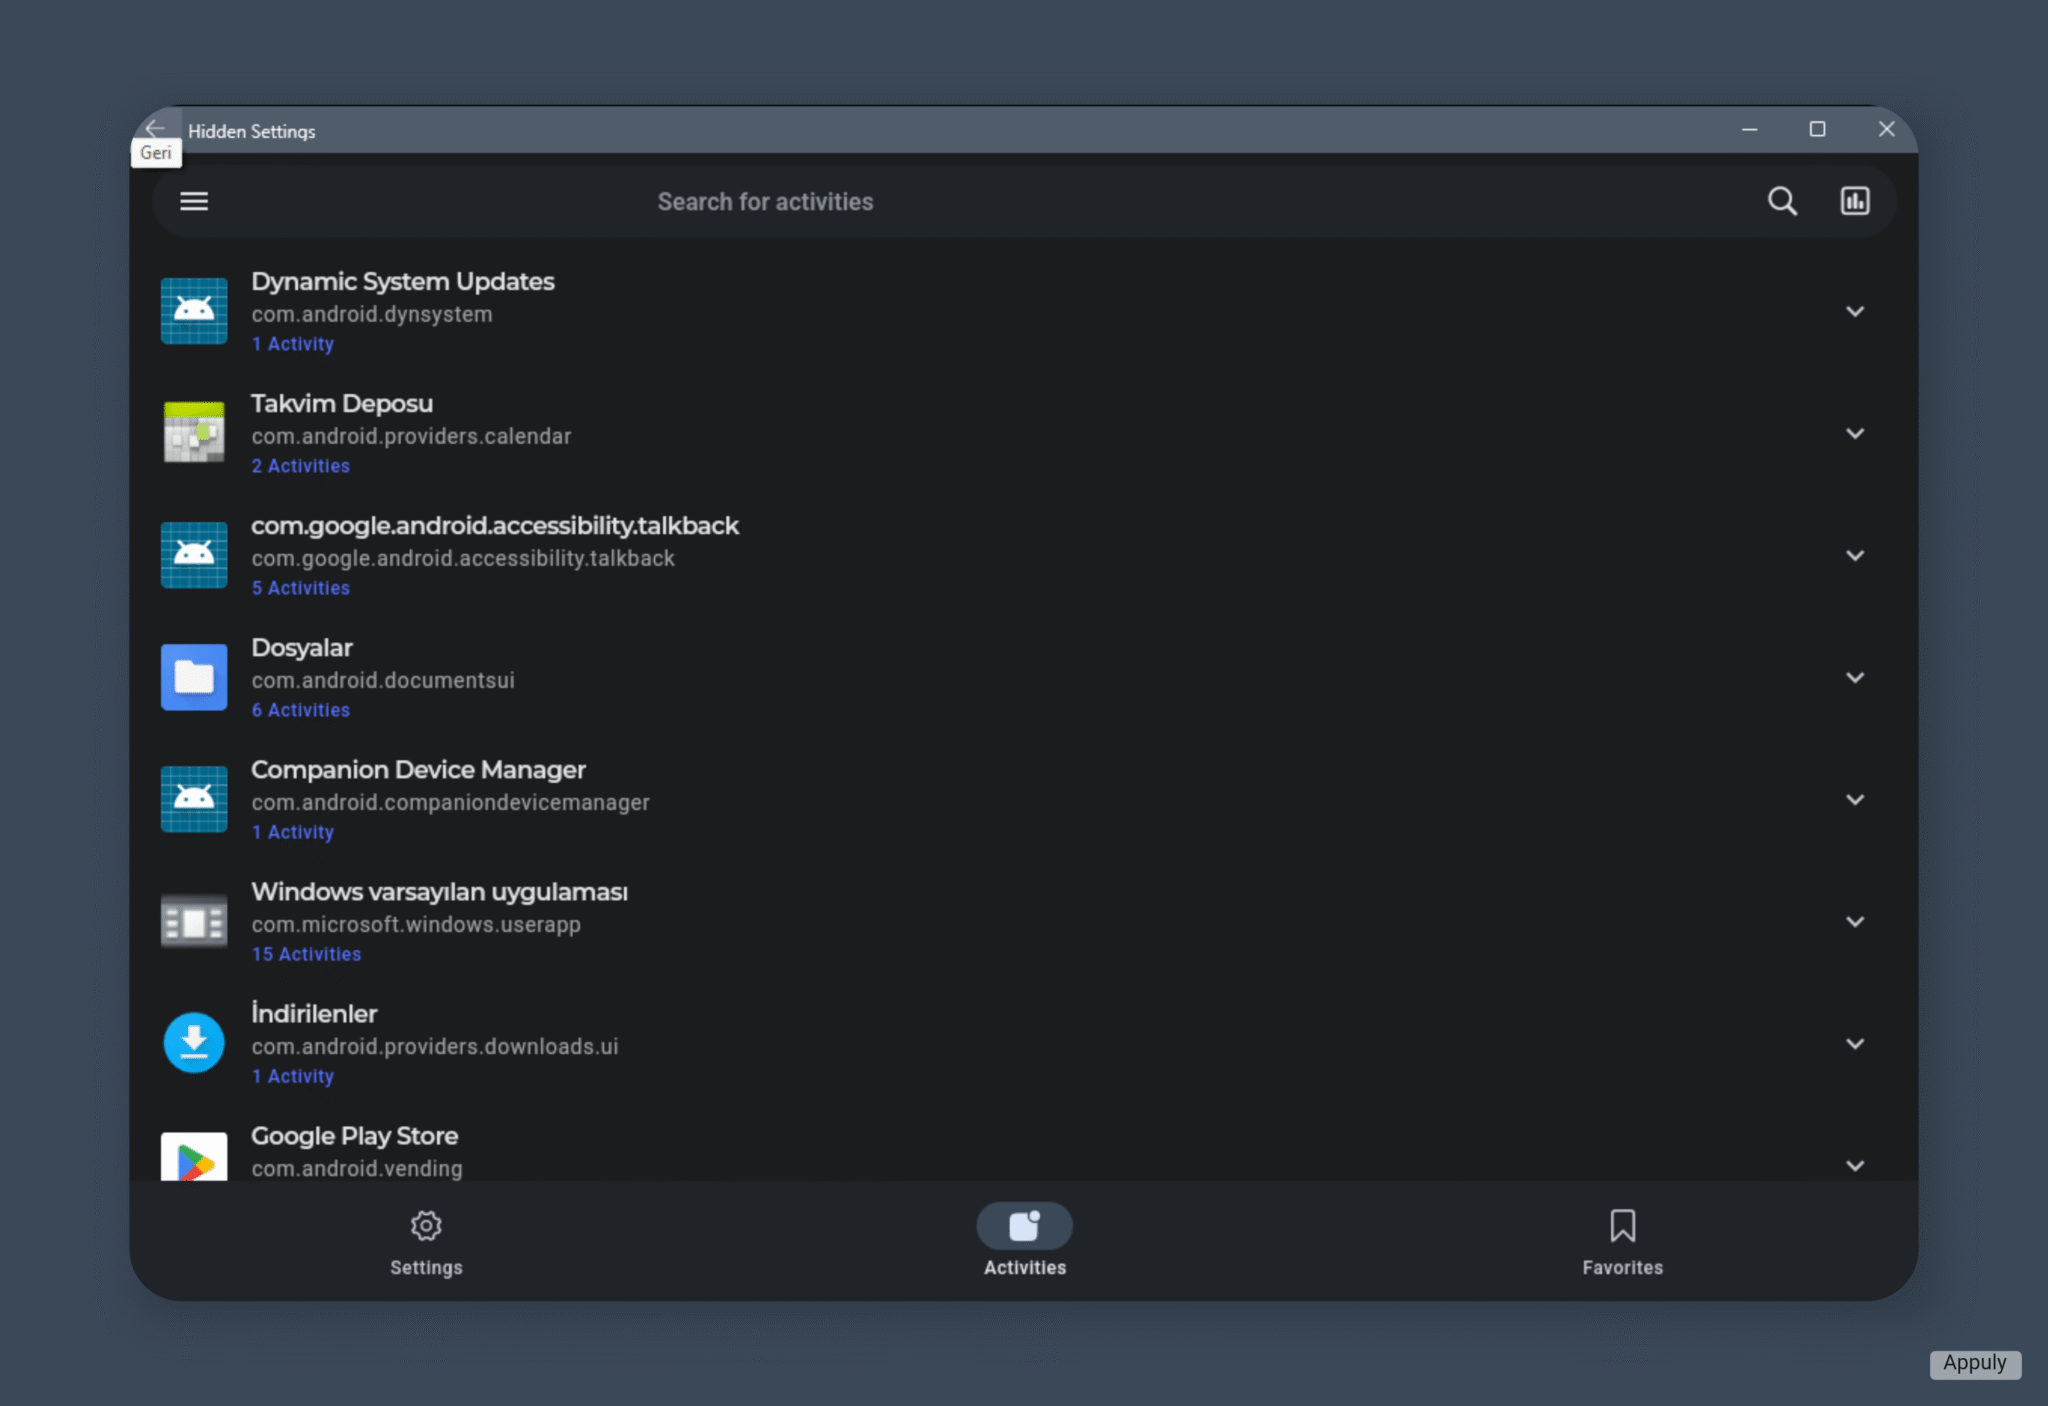
Task: Click the back arrow in title bar
Action: click(x=155, y=129)
